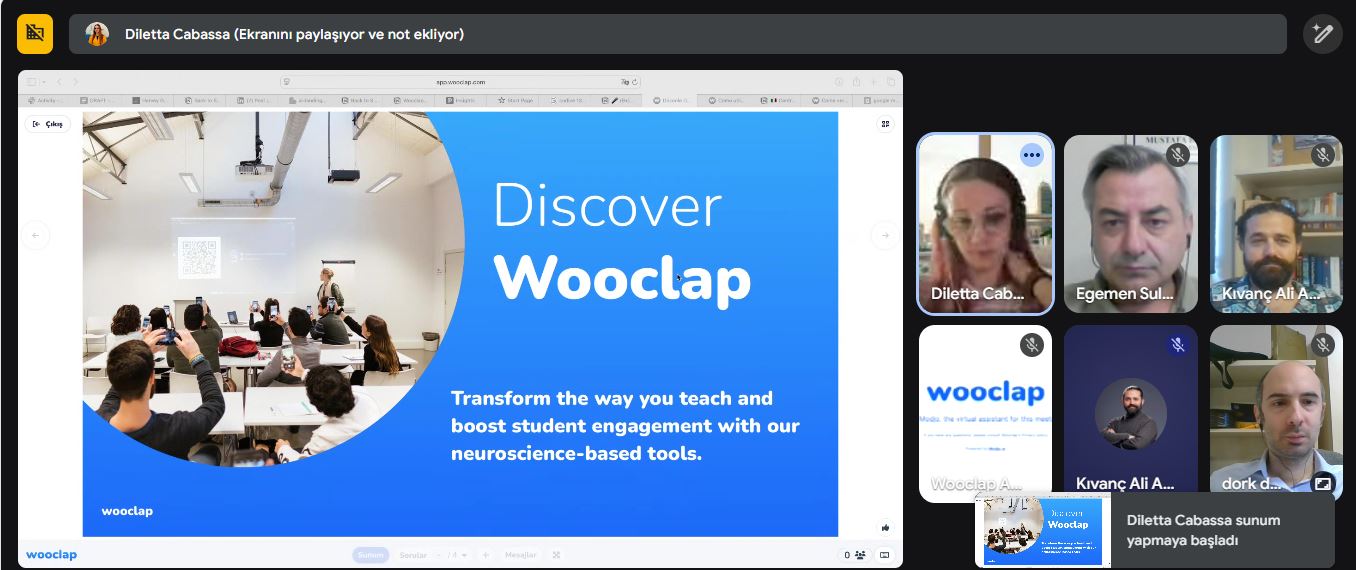Image resolution: width=1356 pixels, height=570 pixels.
Task: Click the spo.wooclap.com address bar
Action: pos(461,82)
